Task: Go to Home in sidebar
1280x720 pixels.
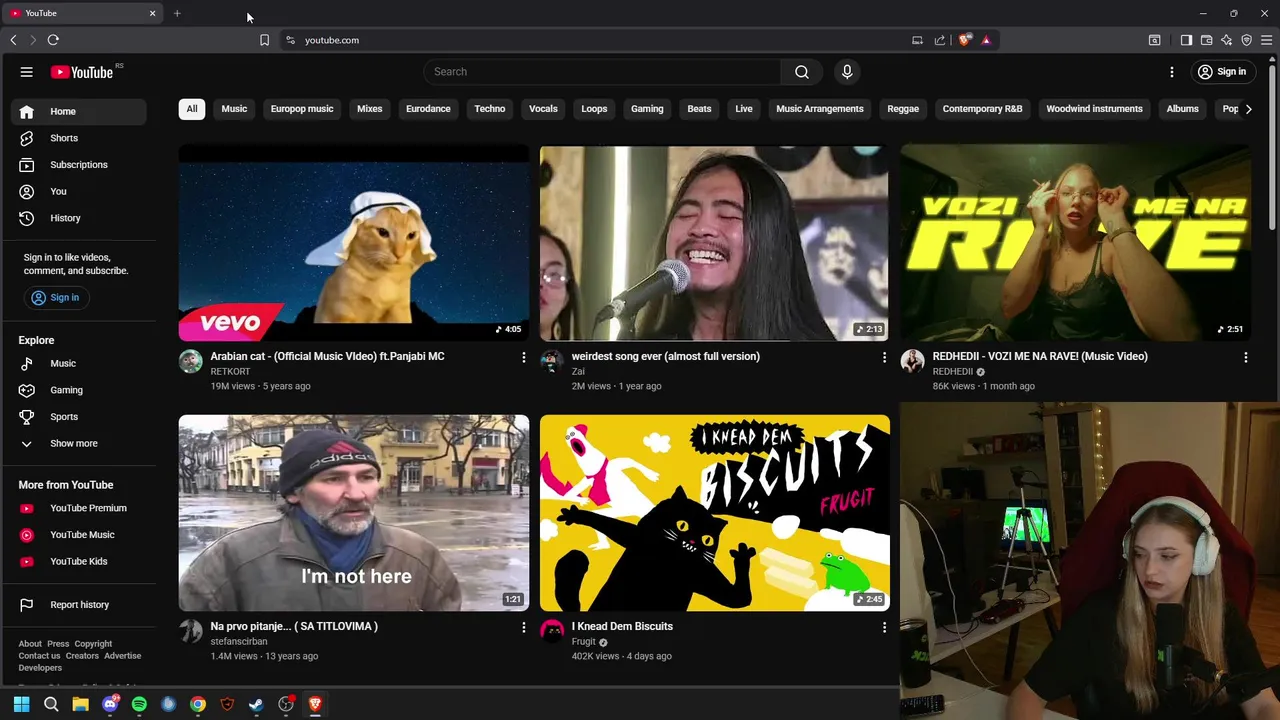Action: (x=78, y=111)
